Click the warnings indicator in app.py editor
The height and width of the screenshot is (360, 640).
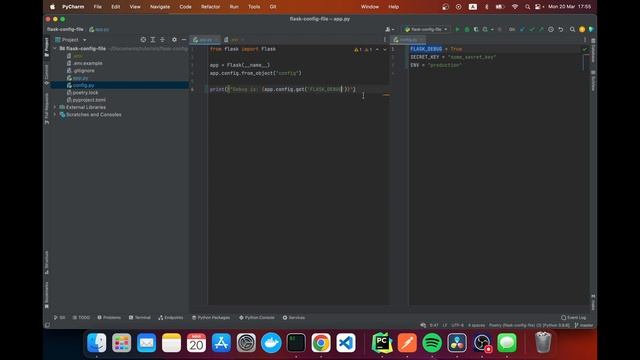coord(363,50)
